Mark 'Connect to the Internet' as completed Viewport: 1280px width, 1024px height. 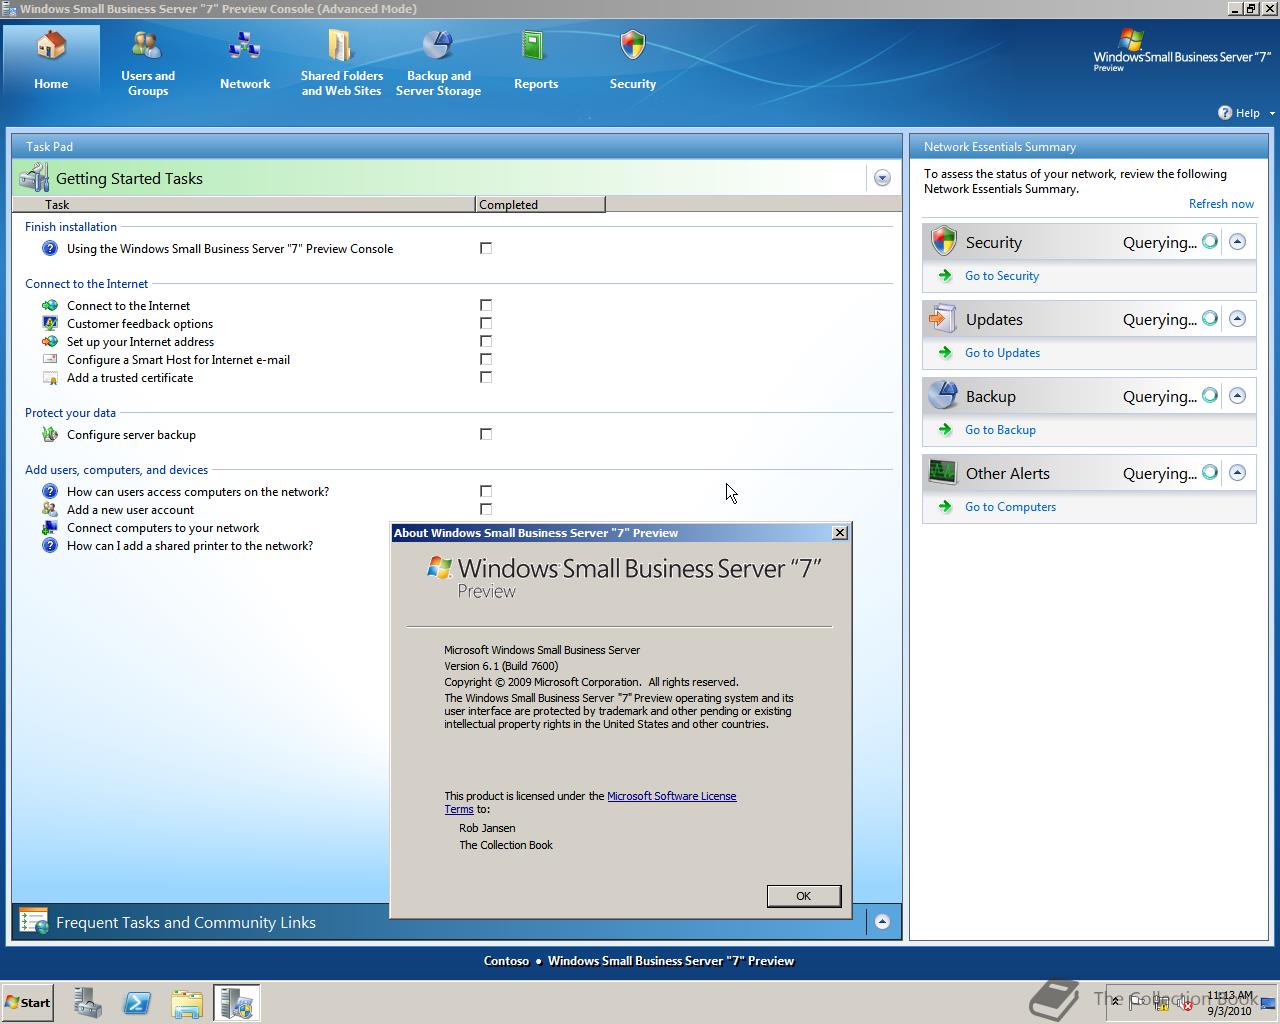point(486,305)
